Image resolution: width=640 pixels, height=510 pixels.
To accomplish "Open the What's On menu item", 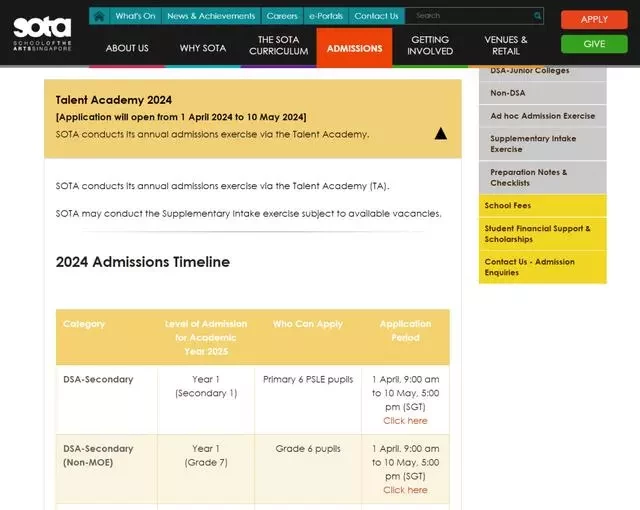I will point(136,16).
